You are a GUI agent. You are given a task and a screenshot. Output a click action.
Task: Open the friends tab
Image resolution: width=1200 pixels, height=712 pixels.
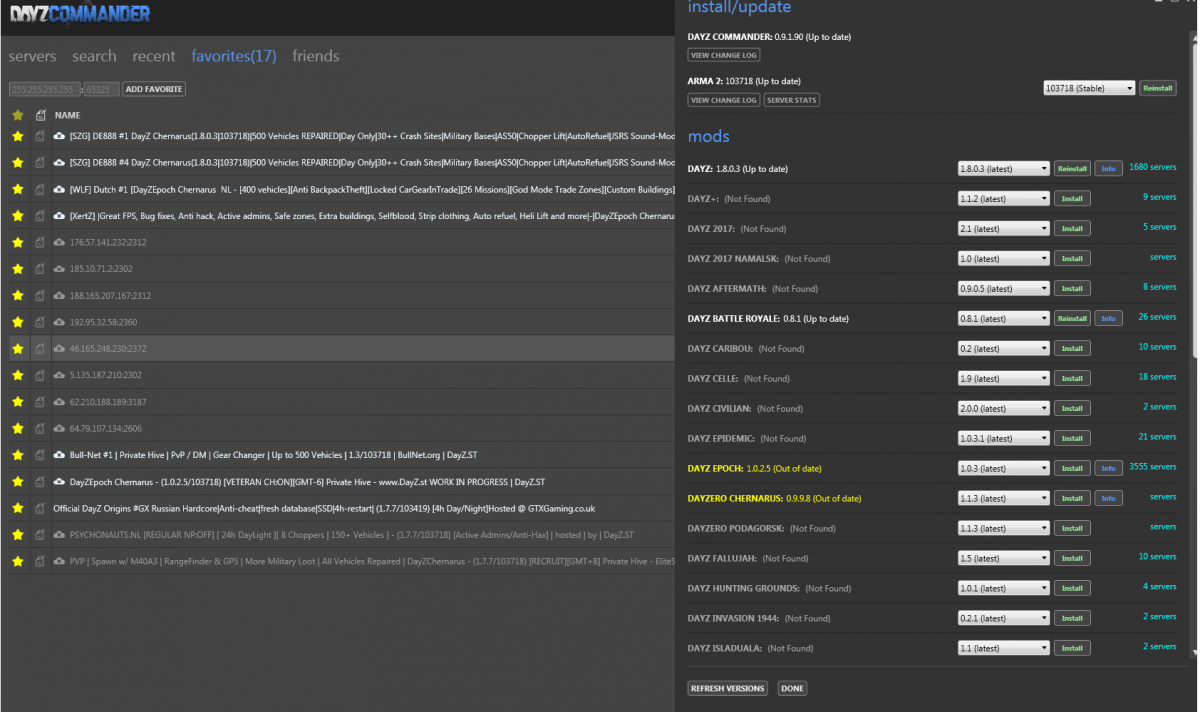pyautogui.click(x=315, y=56)
